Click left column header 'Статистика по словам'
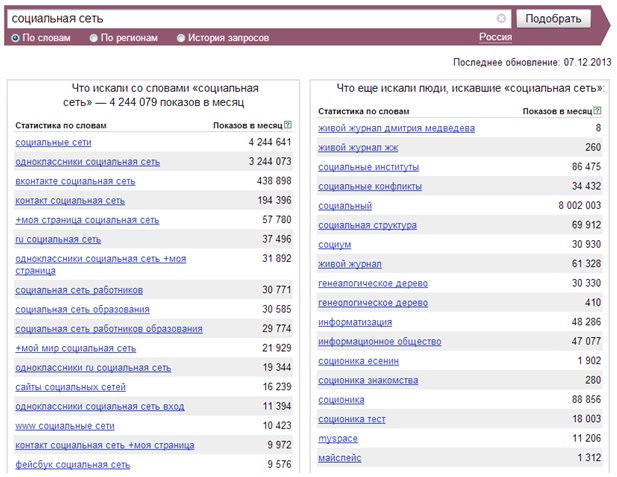This screenshot has width=617, height=477. pos(61,126)
